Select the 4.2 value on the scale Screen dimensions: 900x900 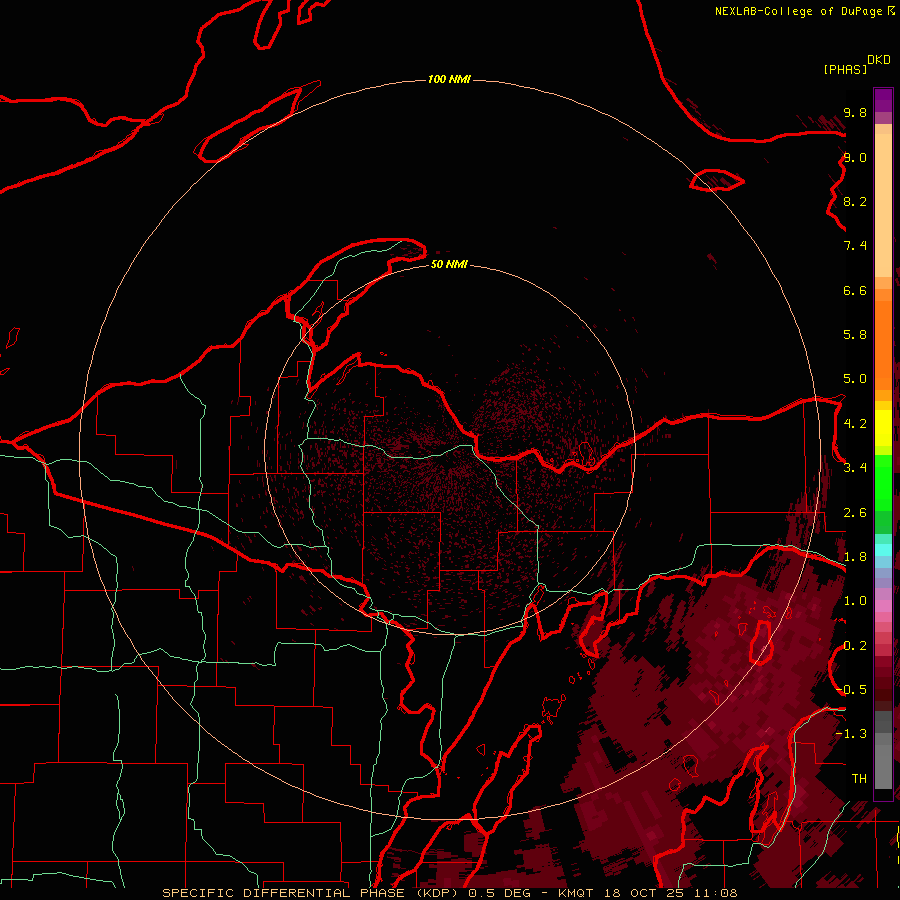coord(855,424)
